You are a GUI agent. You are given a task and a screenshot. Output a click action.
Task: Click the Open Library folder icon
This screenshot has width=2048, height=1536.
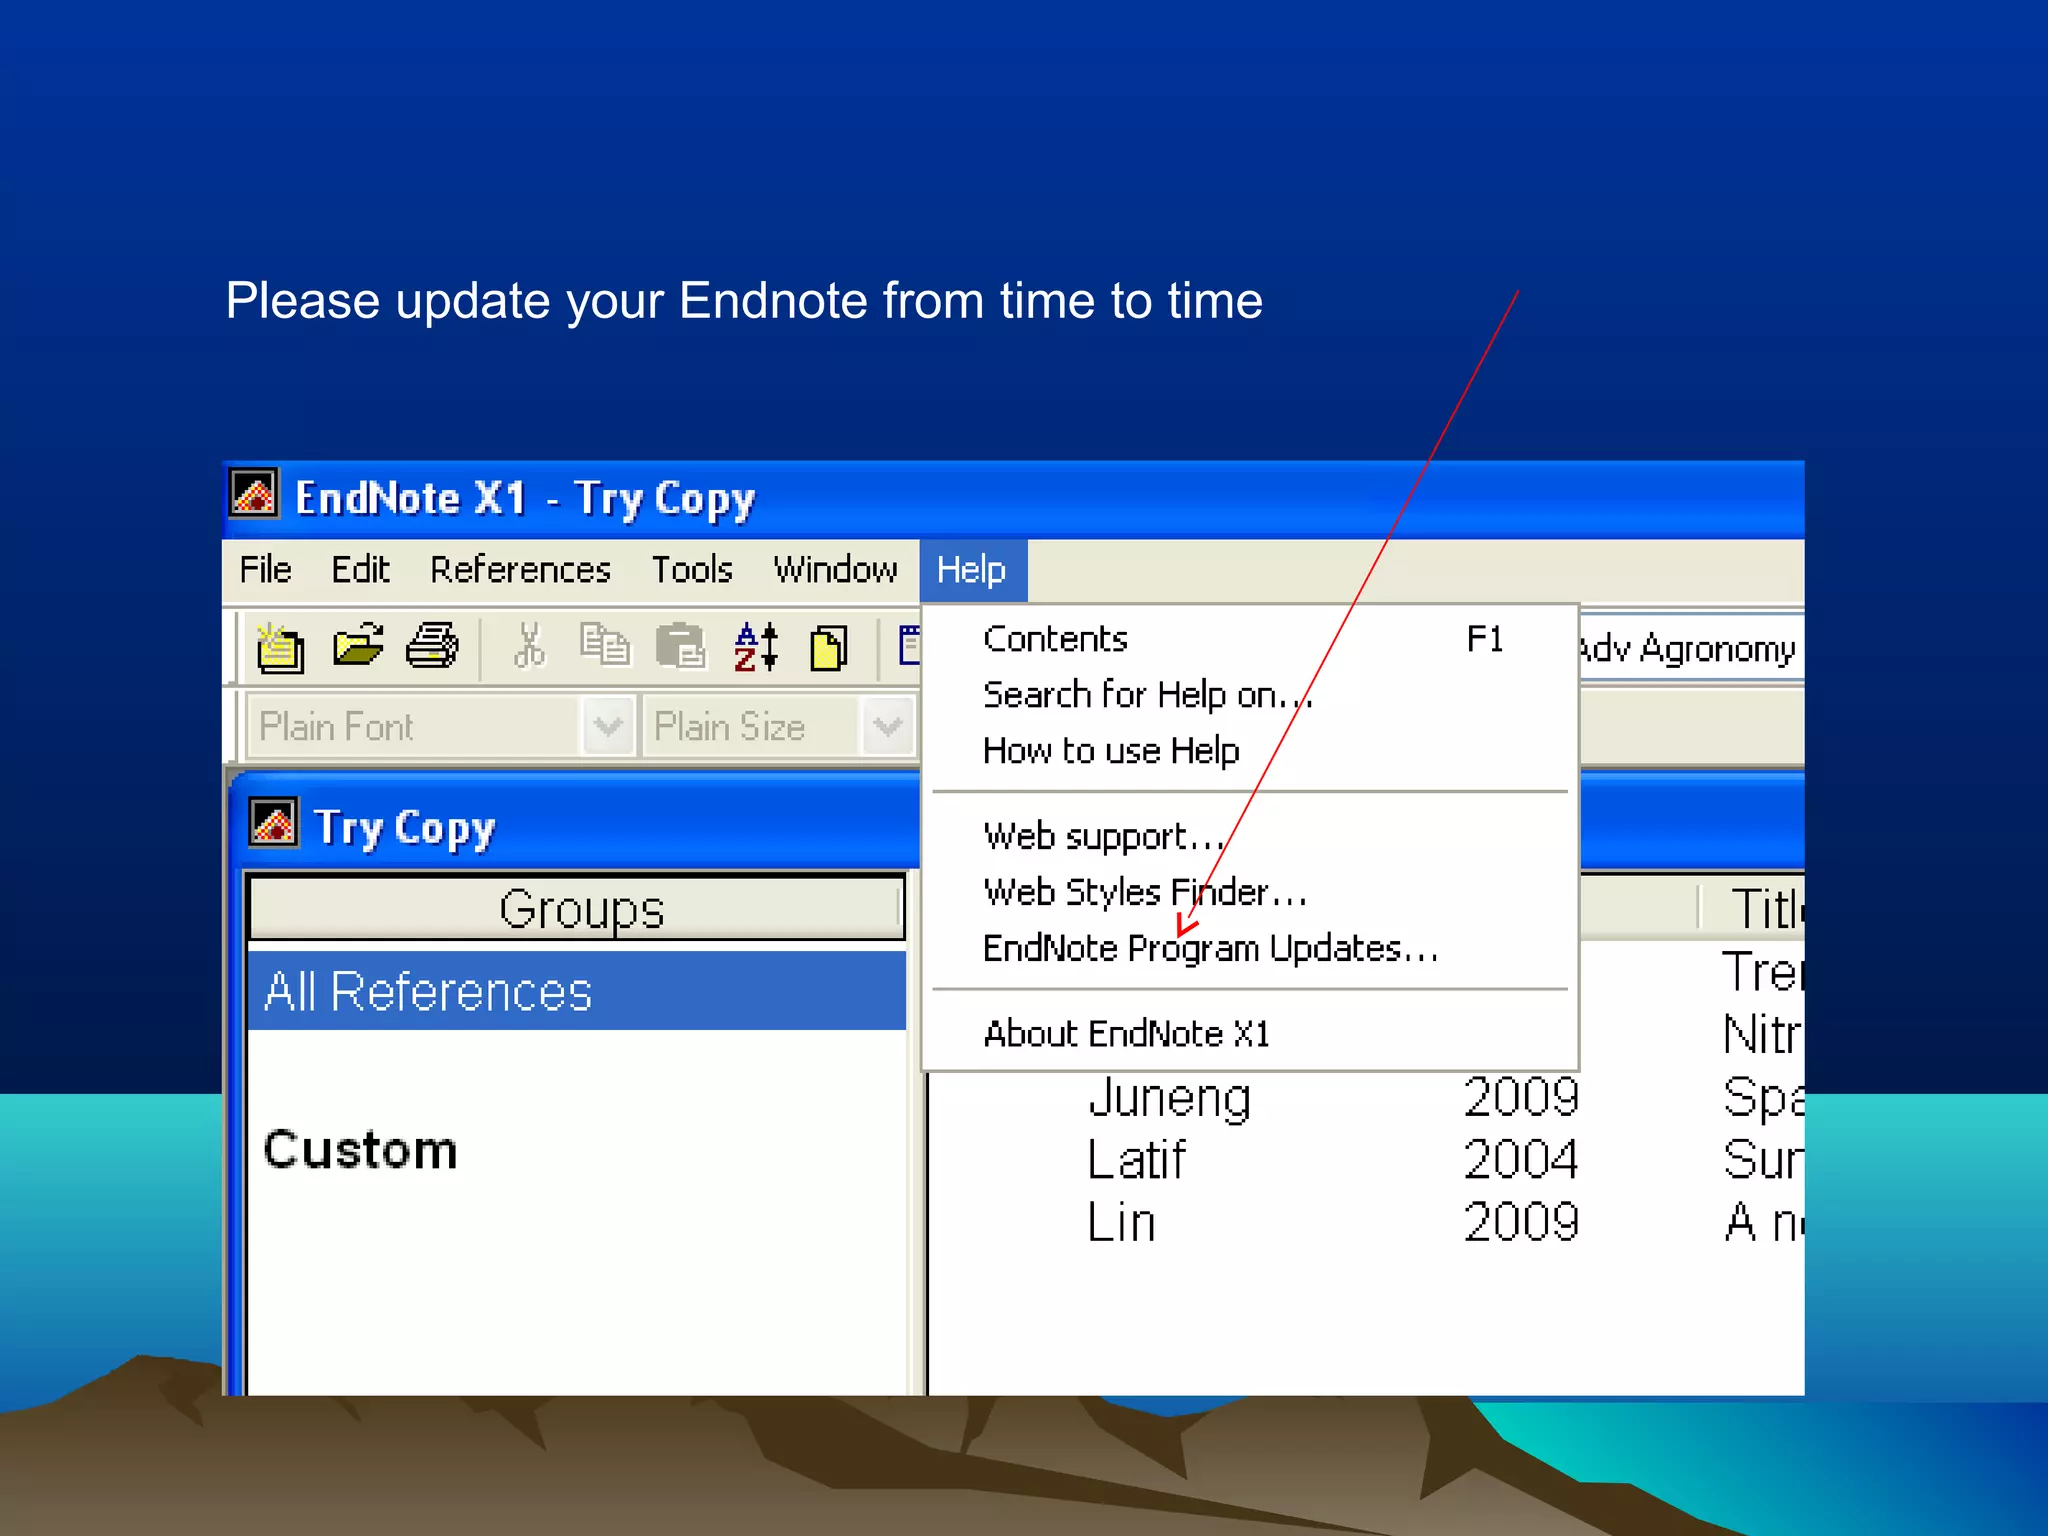point(357,645)
